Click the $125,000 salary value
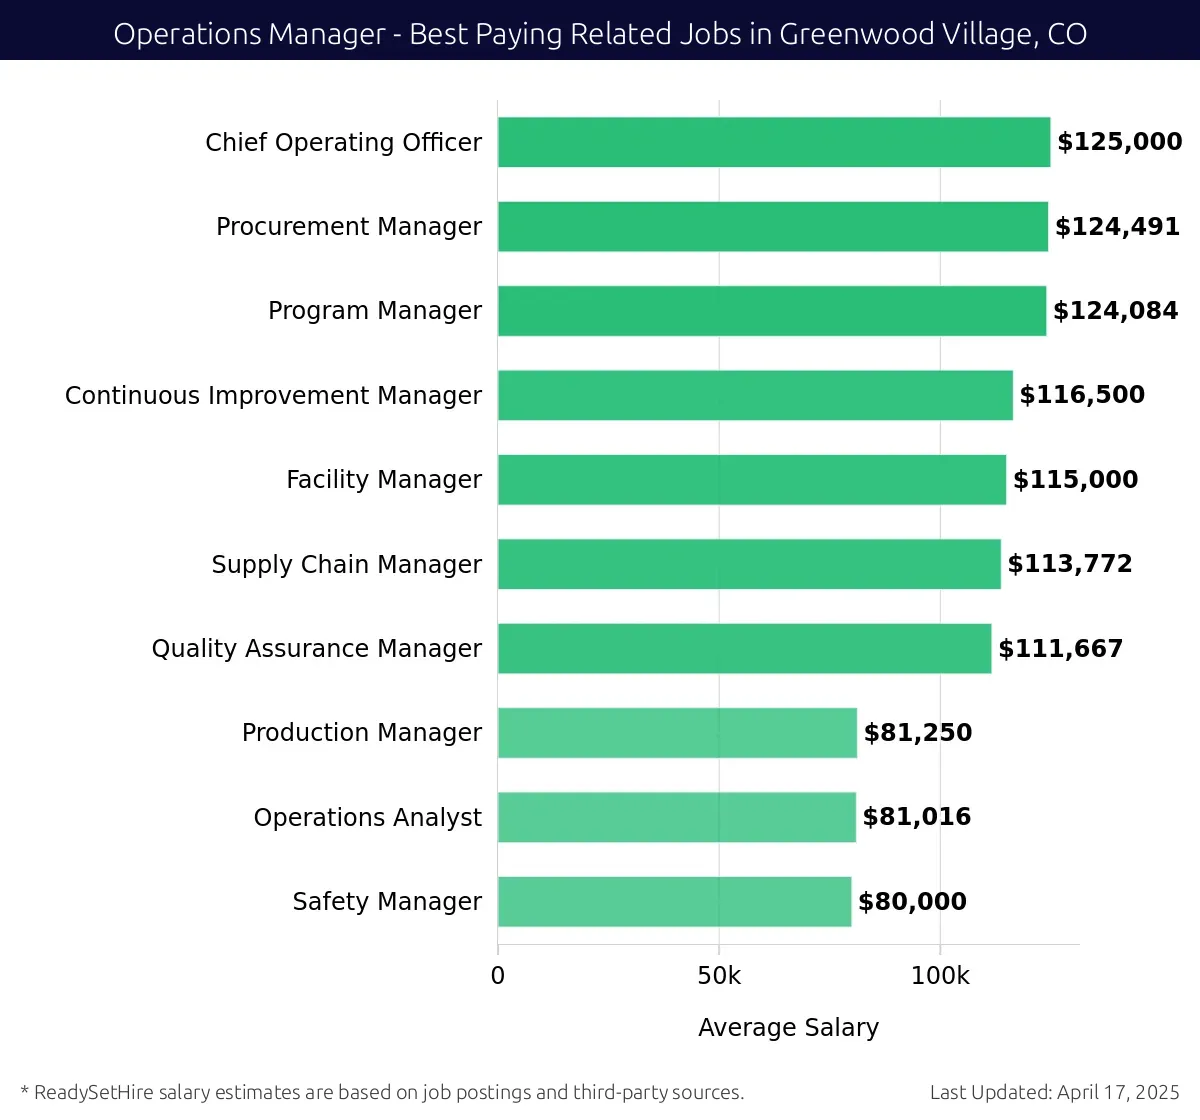Image resolution: width=1200 pixels, height=1120 pixels. 1120,142
